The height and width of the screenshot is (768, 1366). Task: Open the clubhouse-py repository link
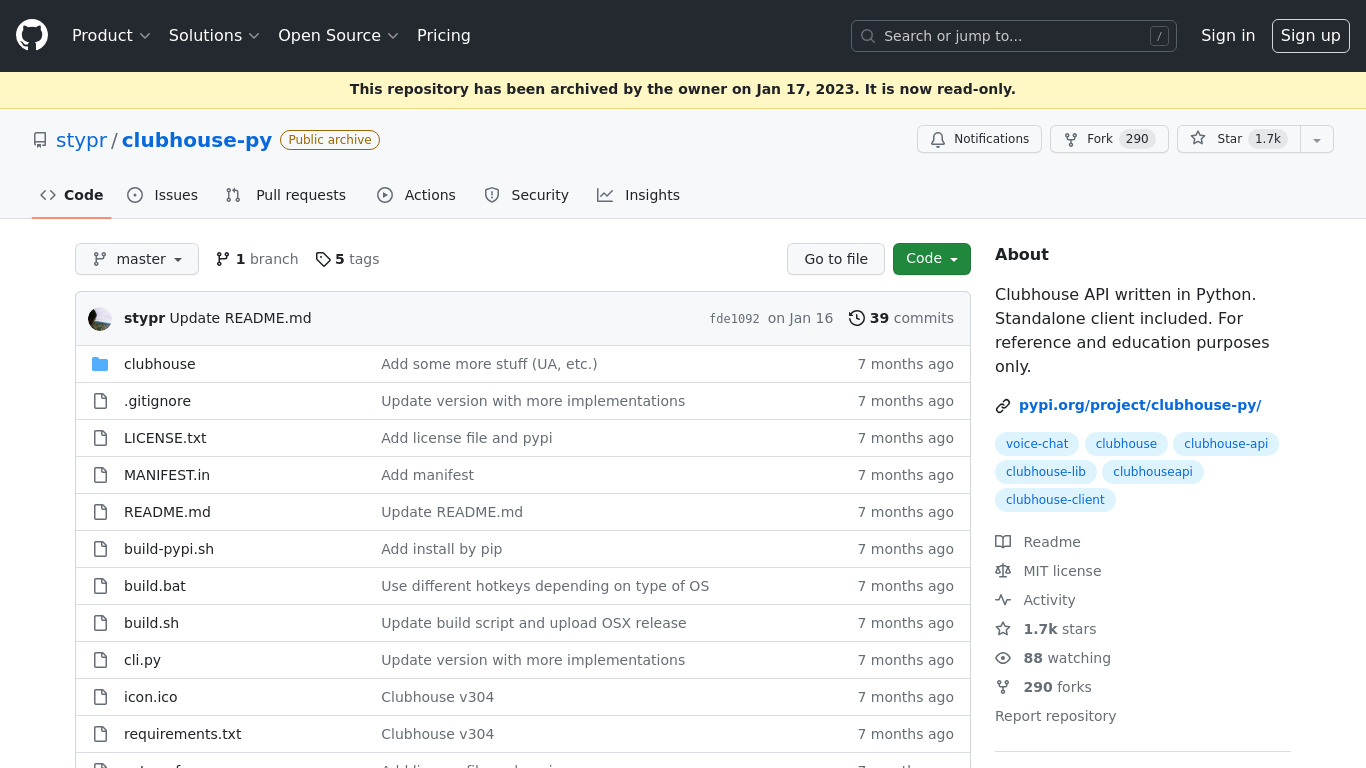click(197, 140)
